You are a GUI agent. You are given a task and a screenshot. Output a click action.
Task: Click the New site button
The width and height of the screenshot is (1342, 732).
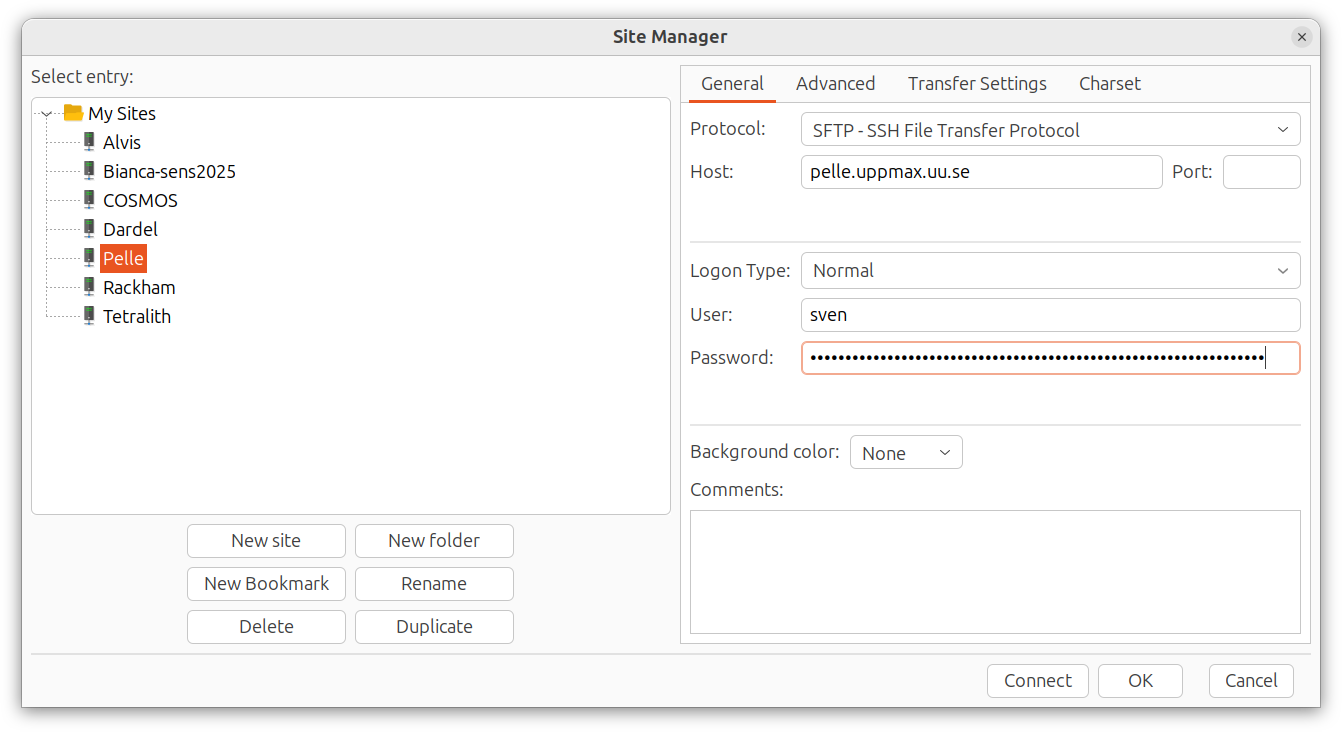[x=266, y=541]
